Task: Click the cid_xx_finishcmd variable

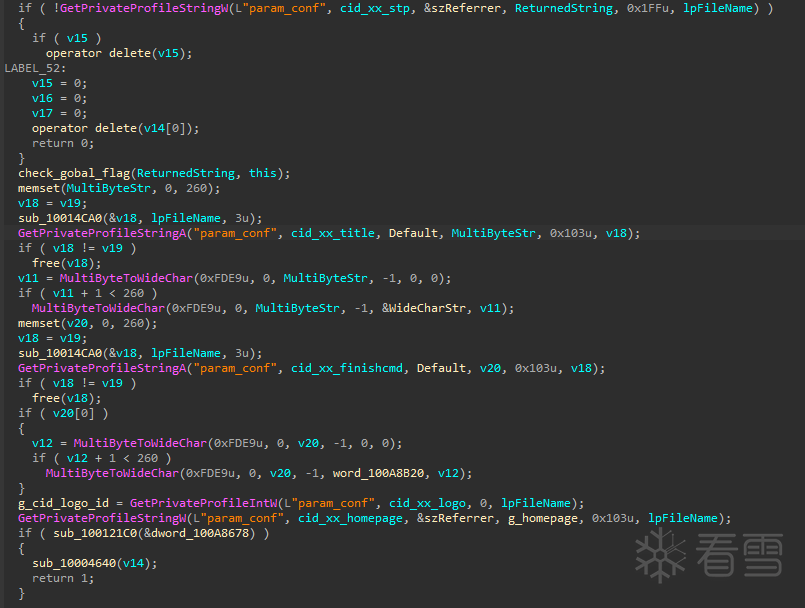Action: tap(347, 368)
